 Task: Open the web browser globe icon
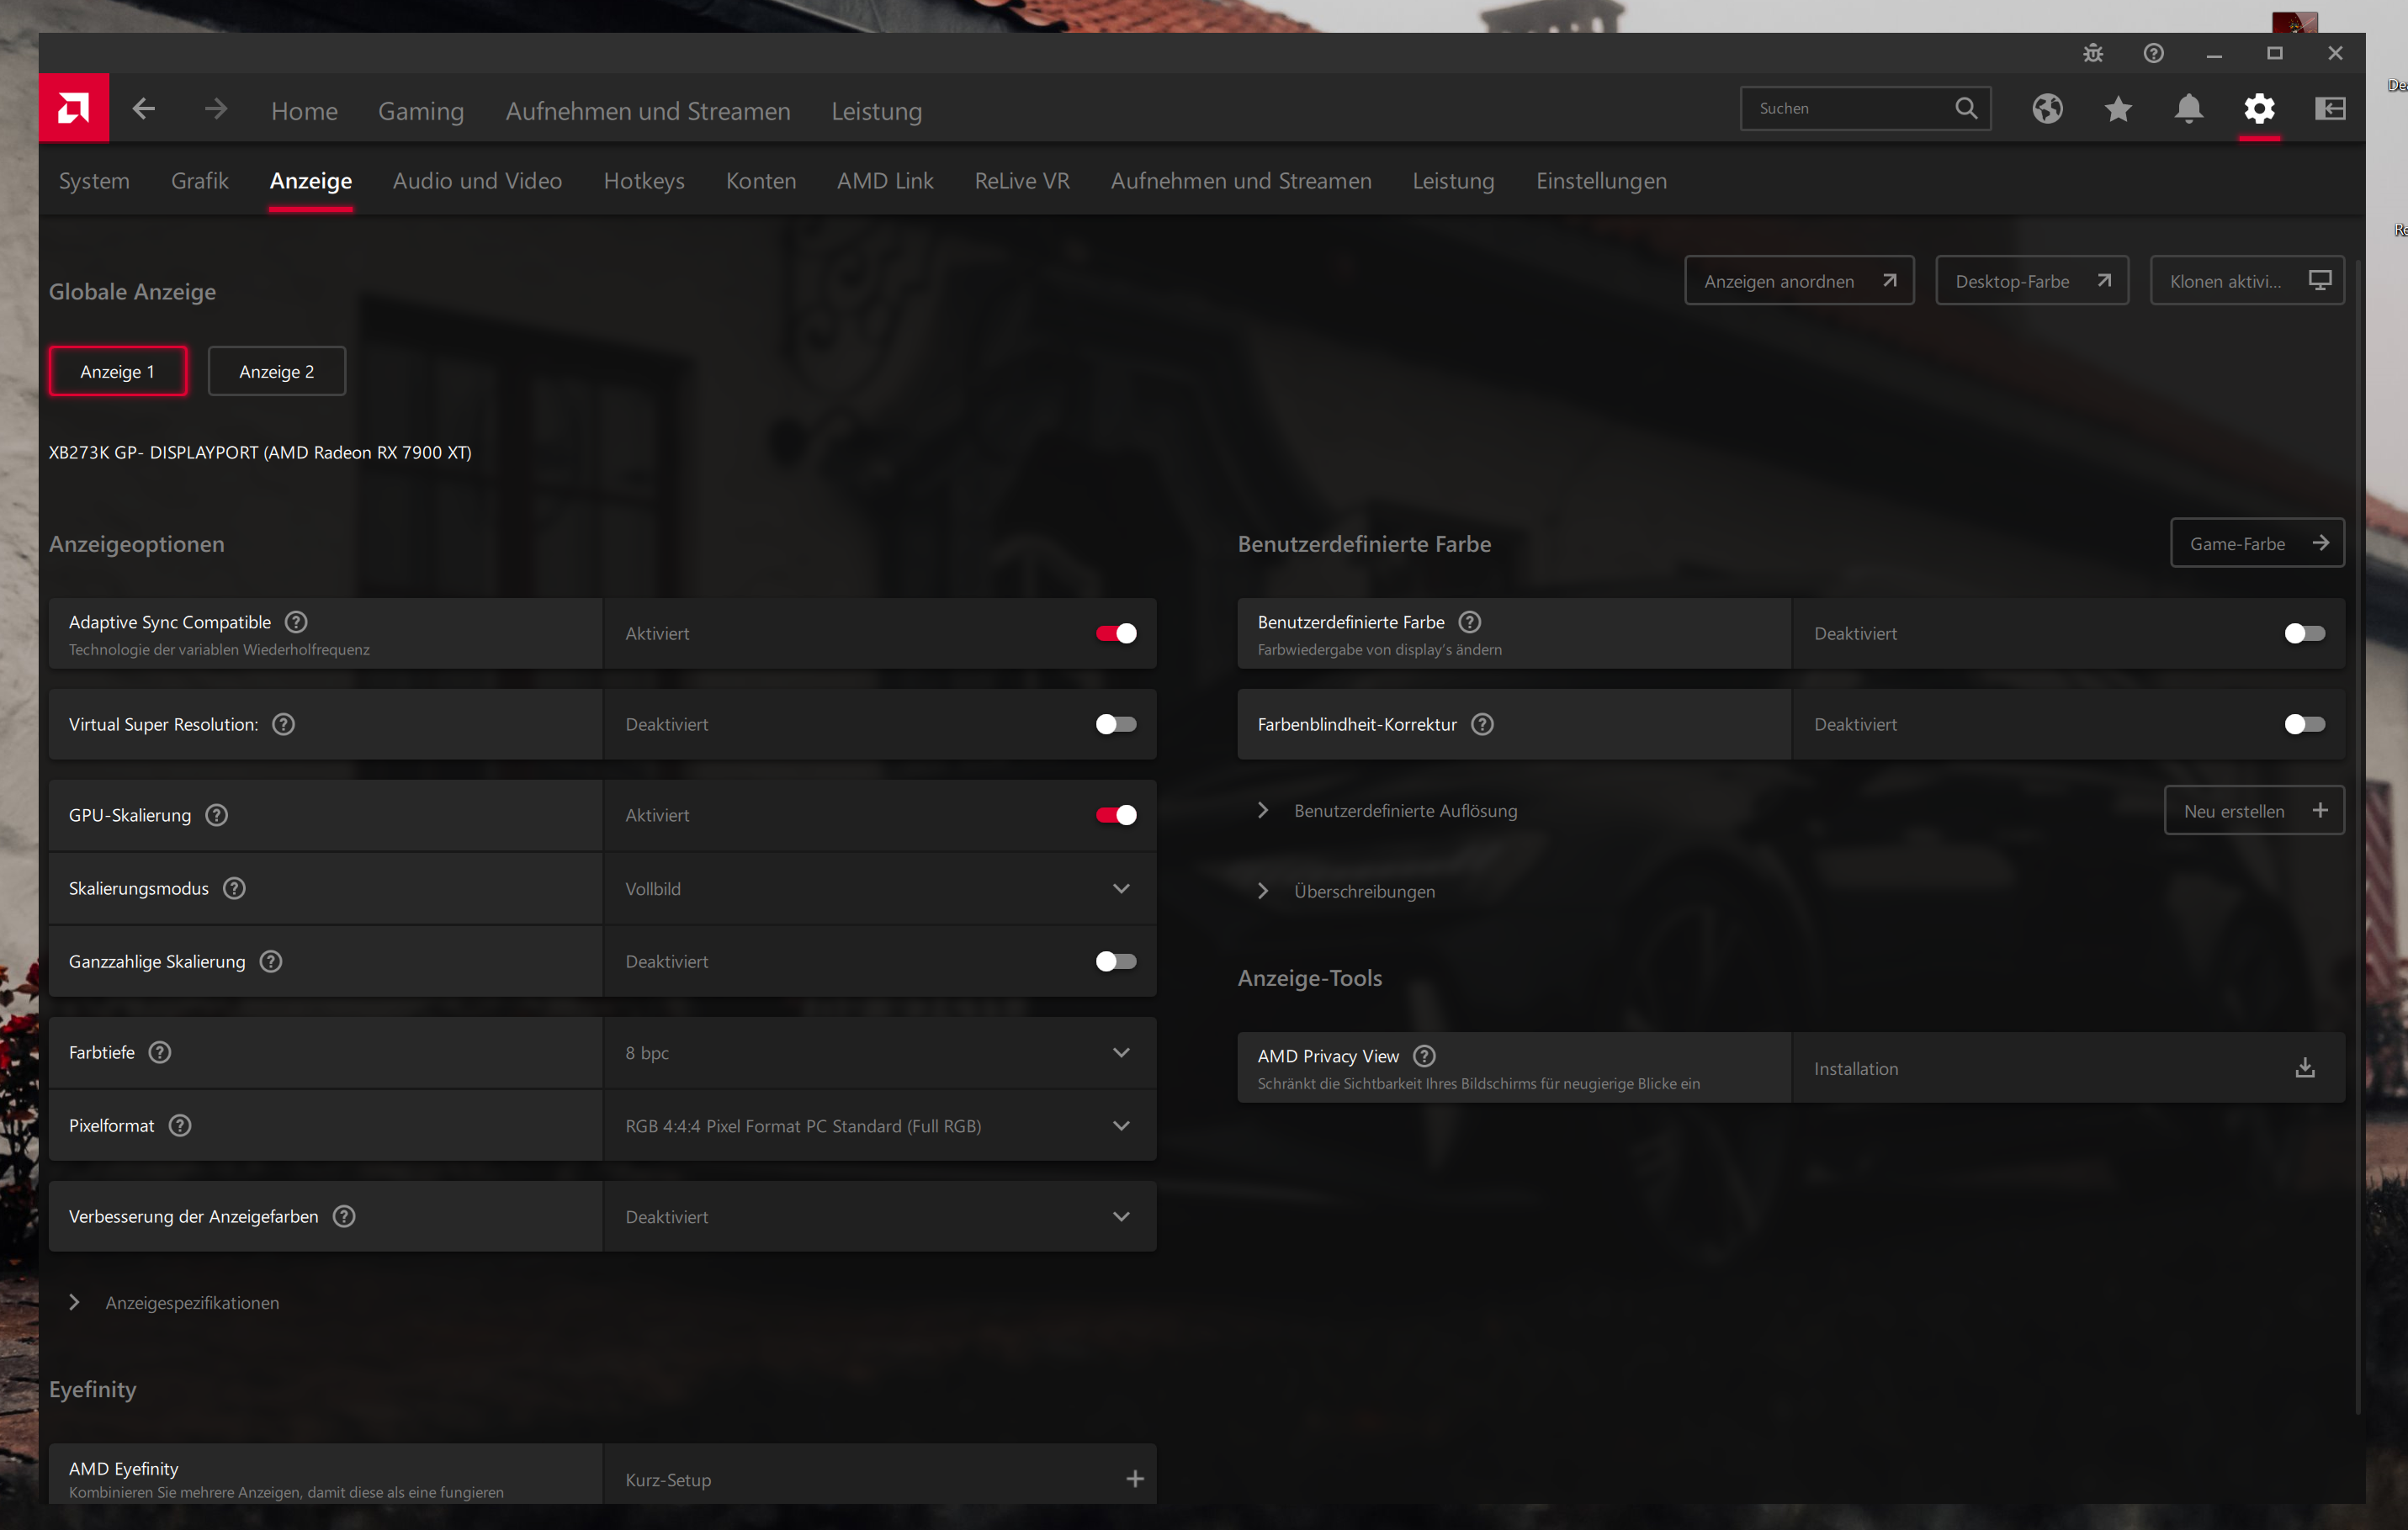[2047, 108]
